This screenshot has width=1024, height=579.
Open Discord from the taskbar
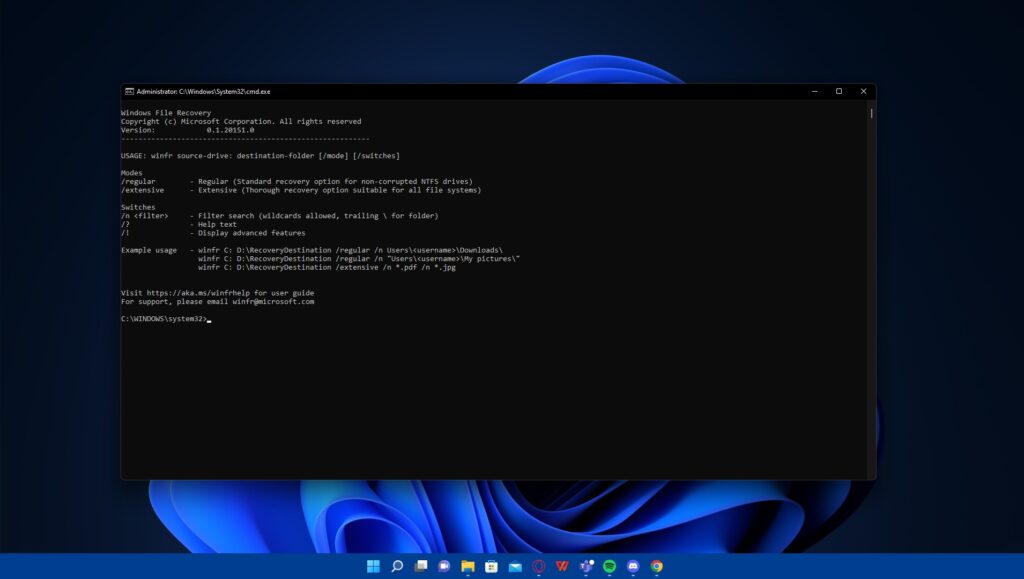click(x=633, y=566)
